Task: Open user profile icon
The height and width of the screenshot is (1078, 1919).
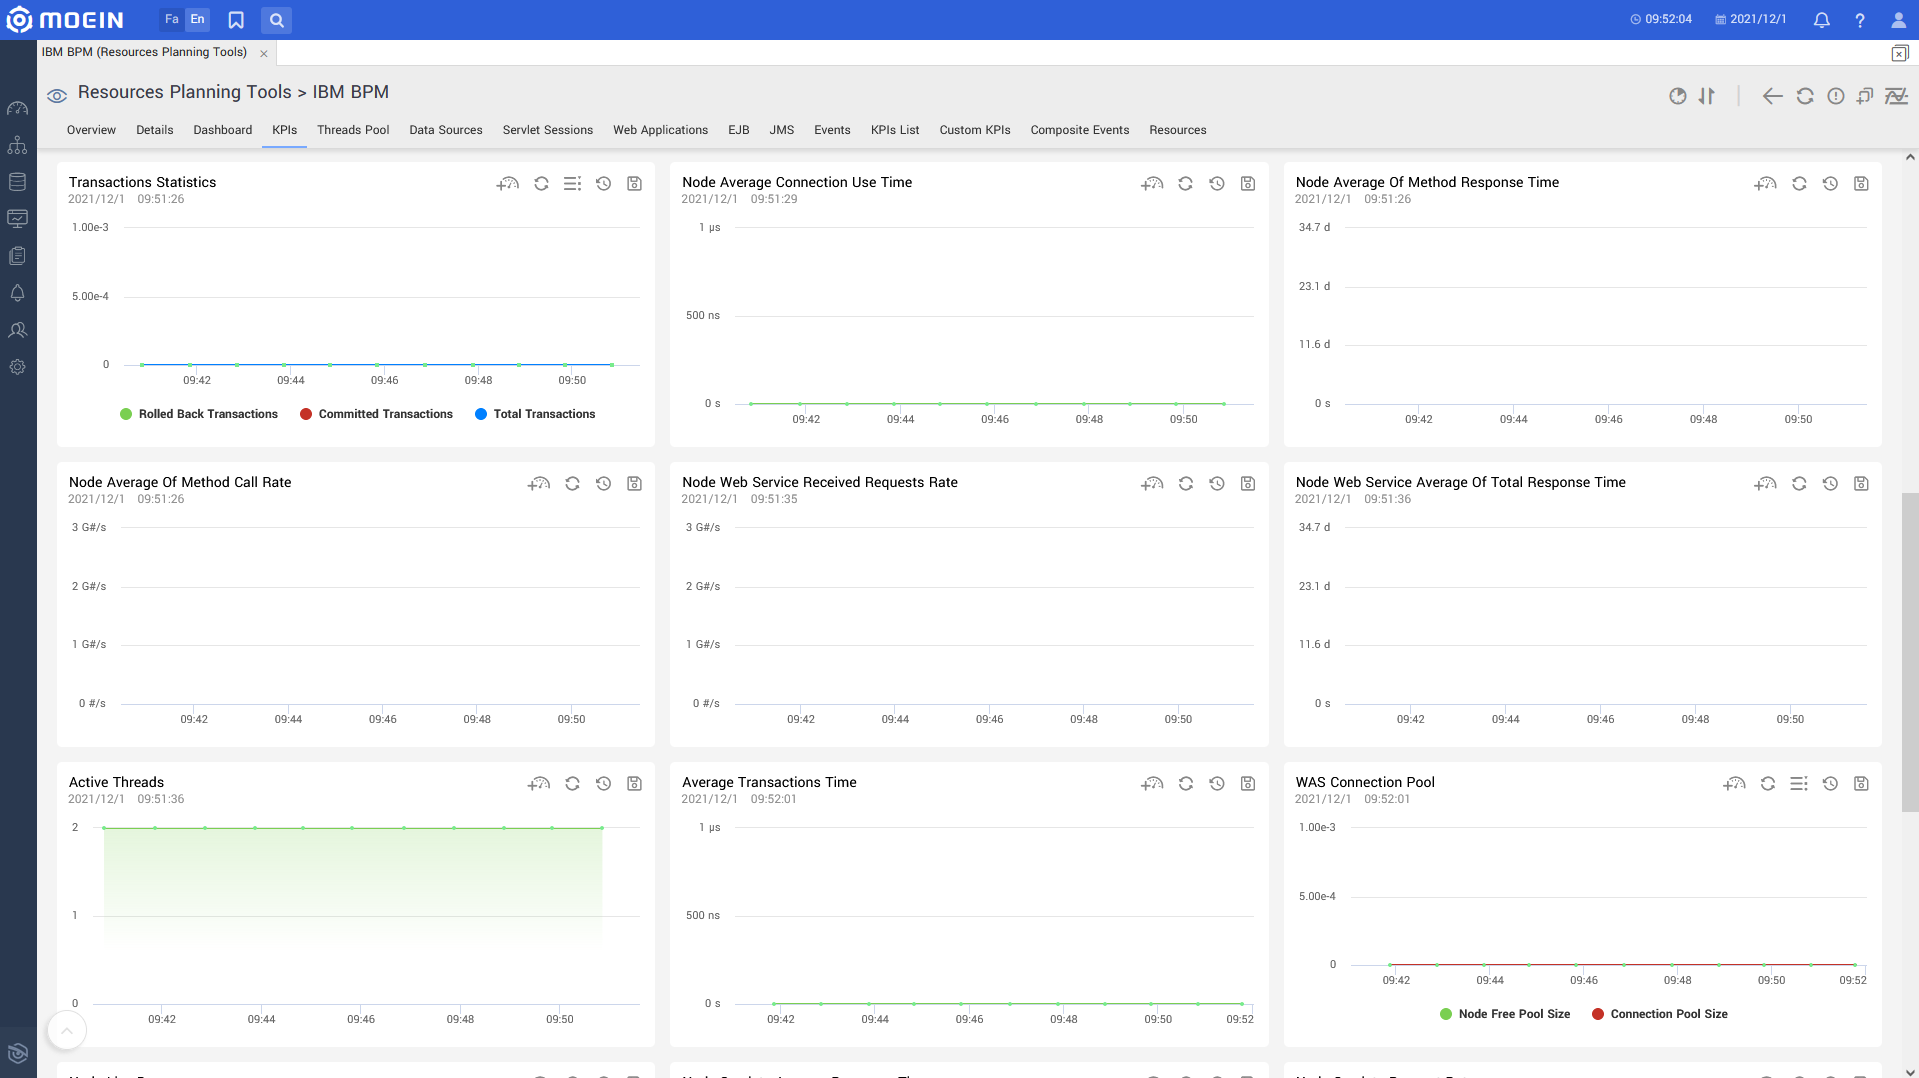Action: click(1898, 20)
